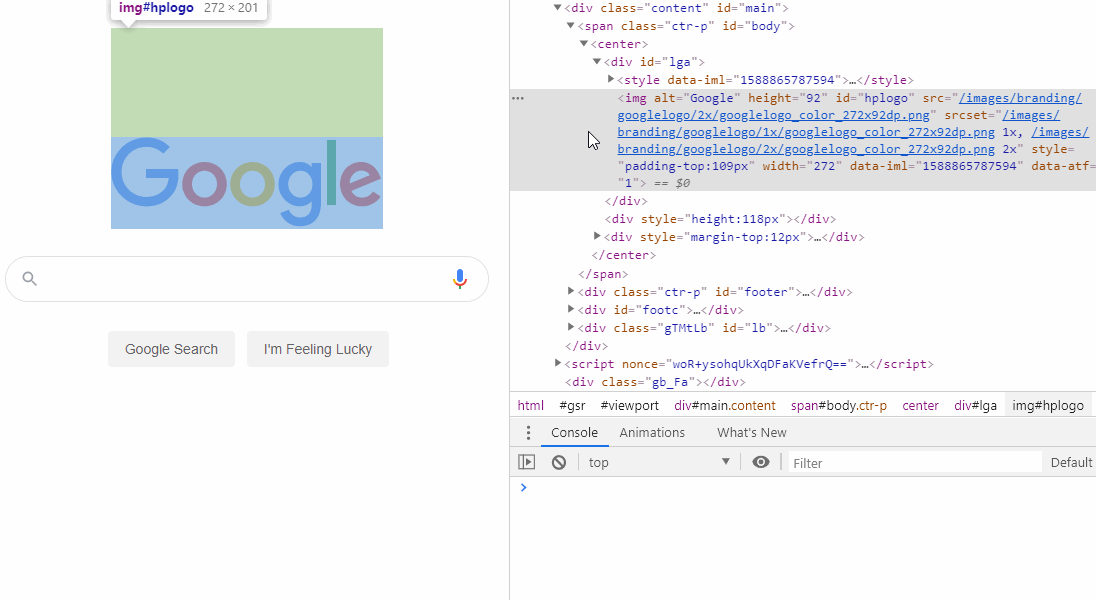The height and width of the screenshot is (600, 1096).
Task: Select #gsr in the breadcrumb bar
Action: 572,406
